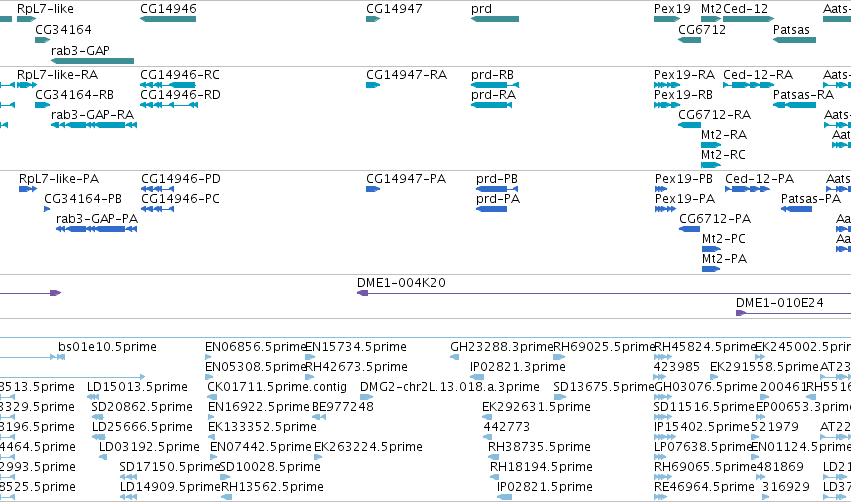Select the Patsas gene bar
This screenshot has height=502, width=851.
point(794,40)
